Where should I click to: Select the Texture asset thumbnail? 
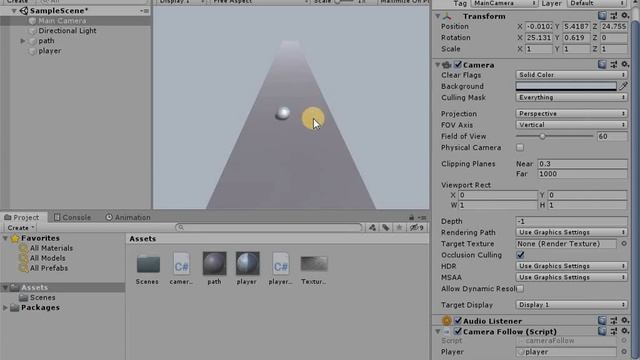pyautogui.click(x=314, y=264)
